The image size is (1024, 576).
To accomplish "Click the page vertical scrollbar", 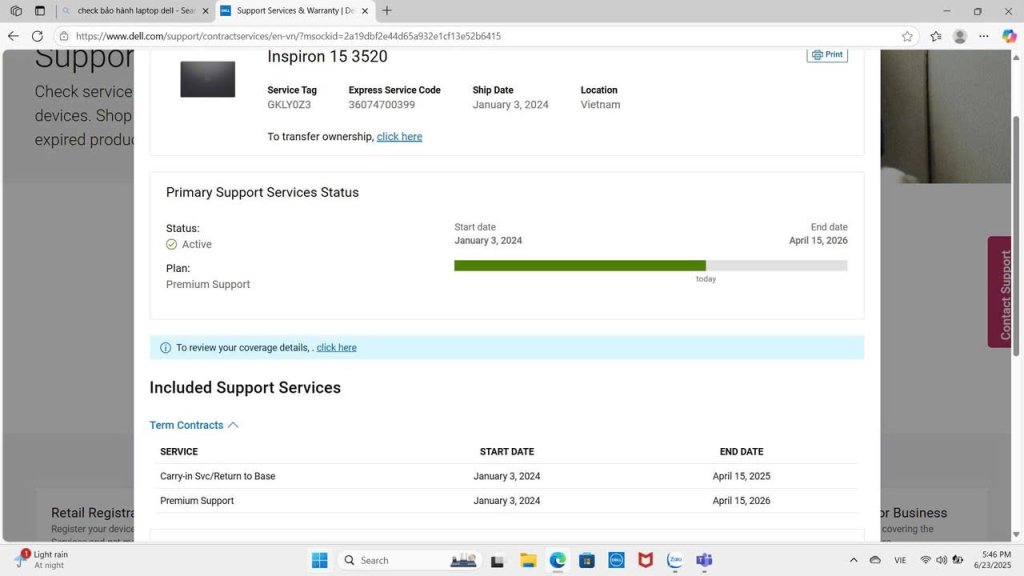I will pyautogui.click(x=1016, y=236).
